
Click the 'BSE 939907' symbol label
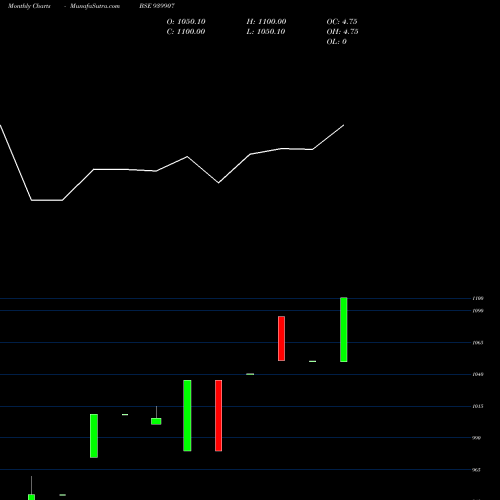coord(157,6)
